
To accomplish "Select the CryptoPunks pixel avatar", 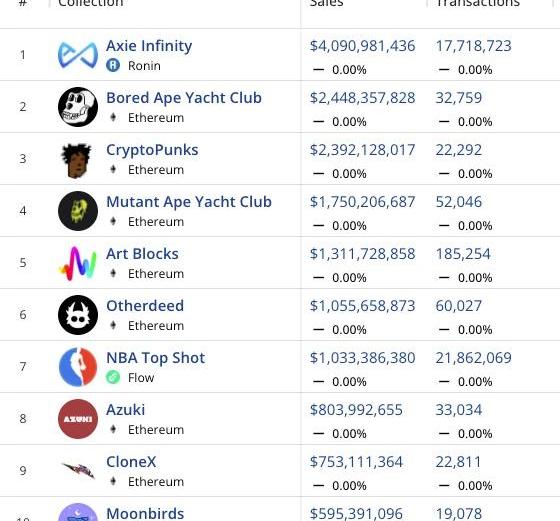I will (x=76, y=160).
